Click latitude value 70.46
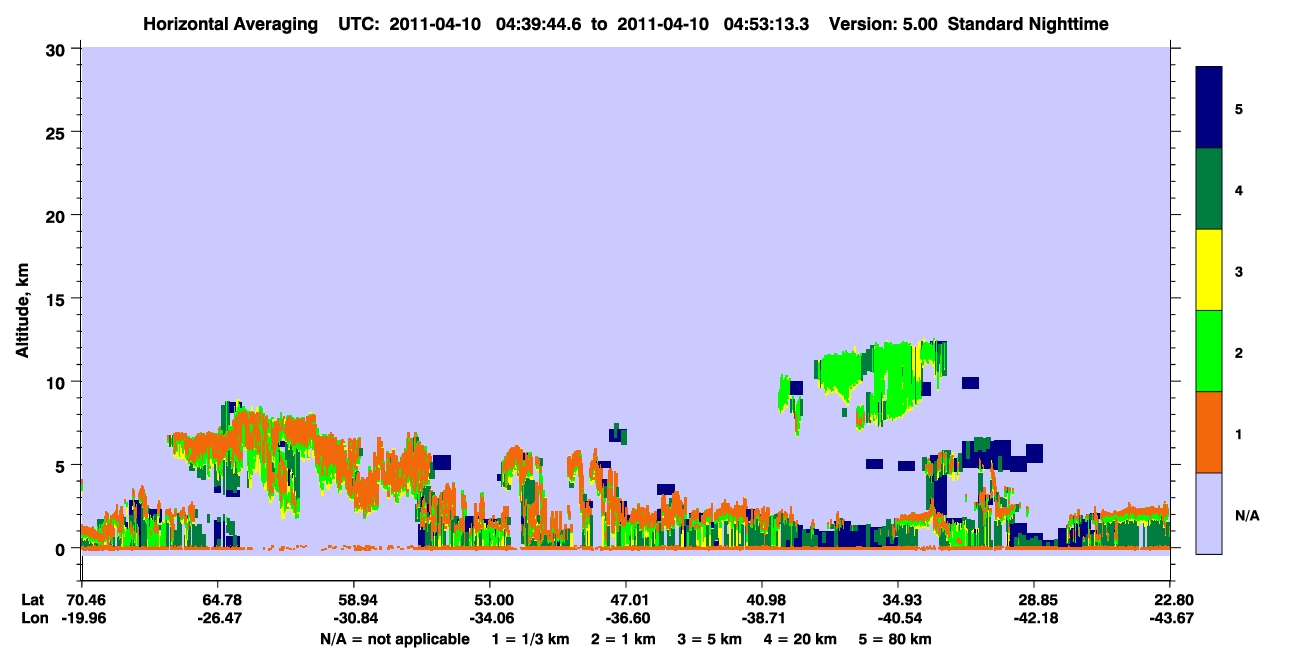This screenshot has height=667, width=1300. pyautogui.click(x=84, y=600)
